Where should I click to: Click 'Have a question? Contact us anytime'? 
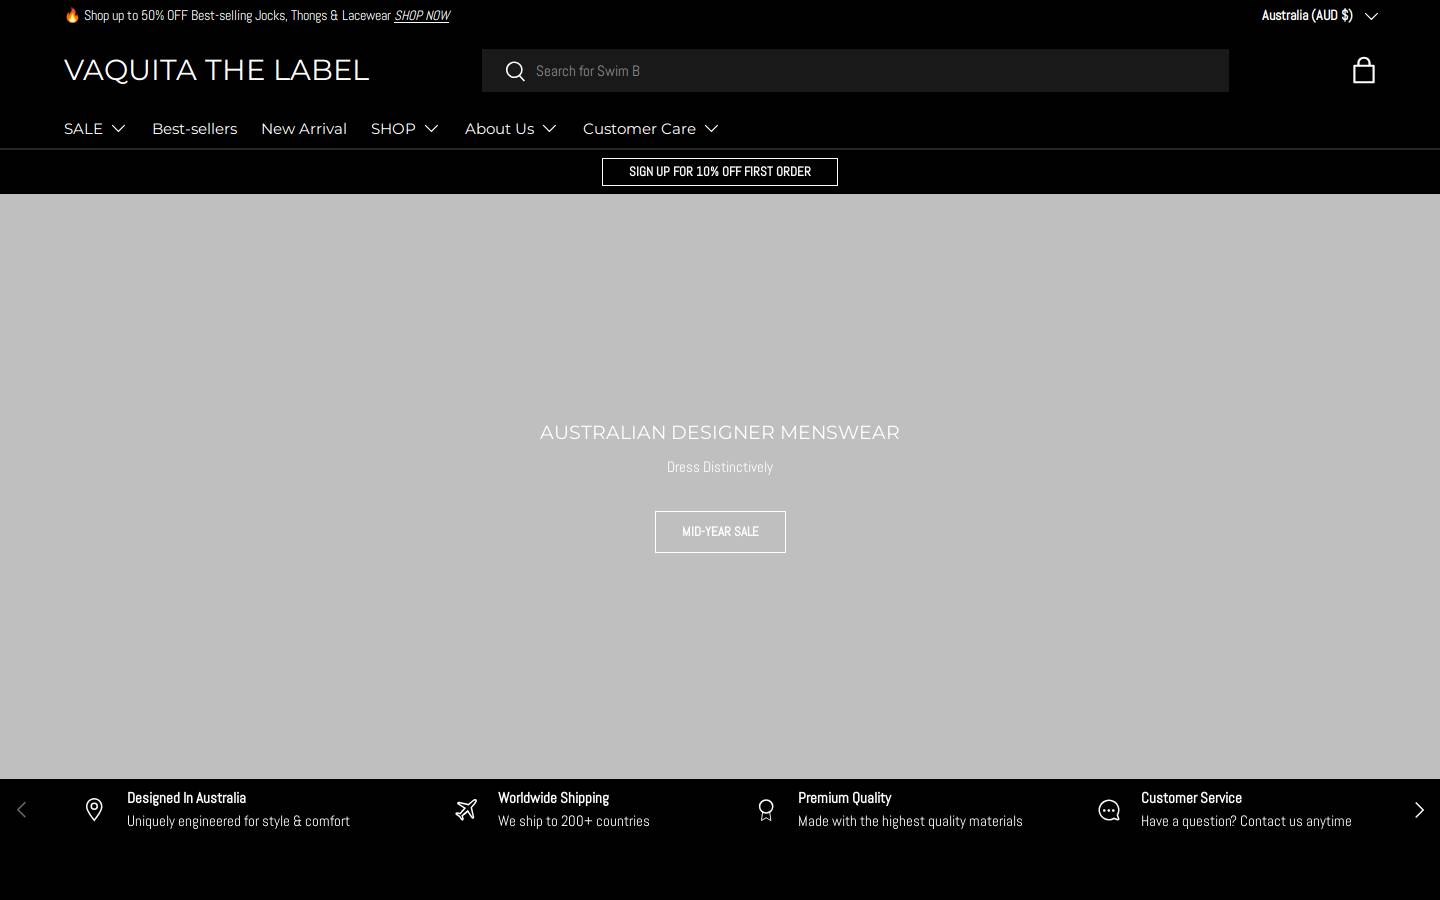click(x=1246, y=821)
